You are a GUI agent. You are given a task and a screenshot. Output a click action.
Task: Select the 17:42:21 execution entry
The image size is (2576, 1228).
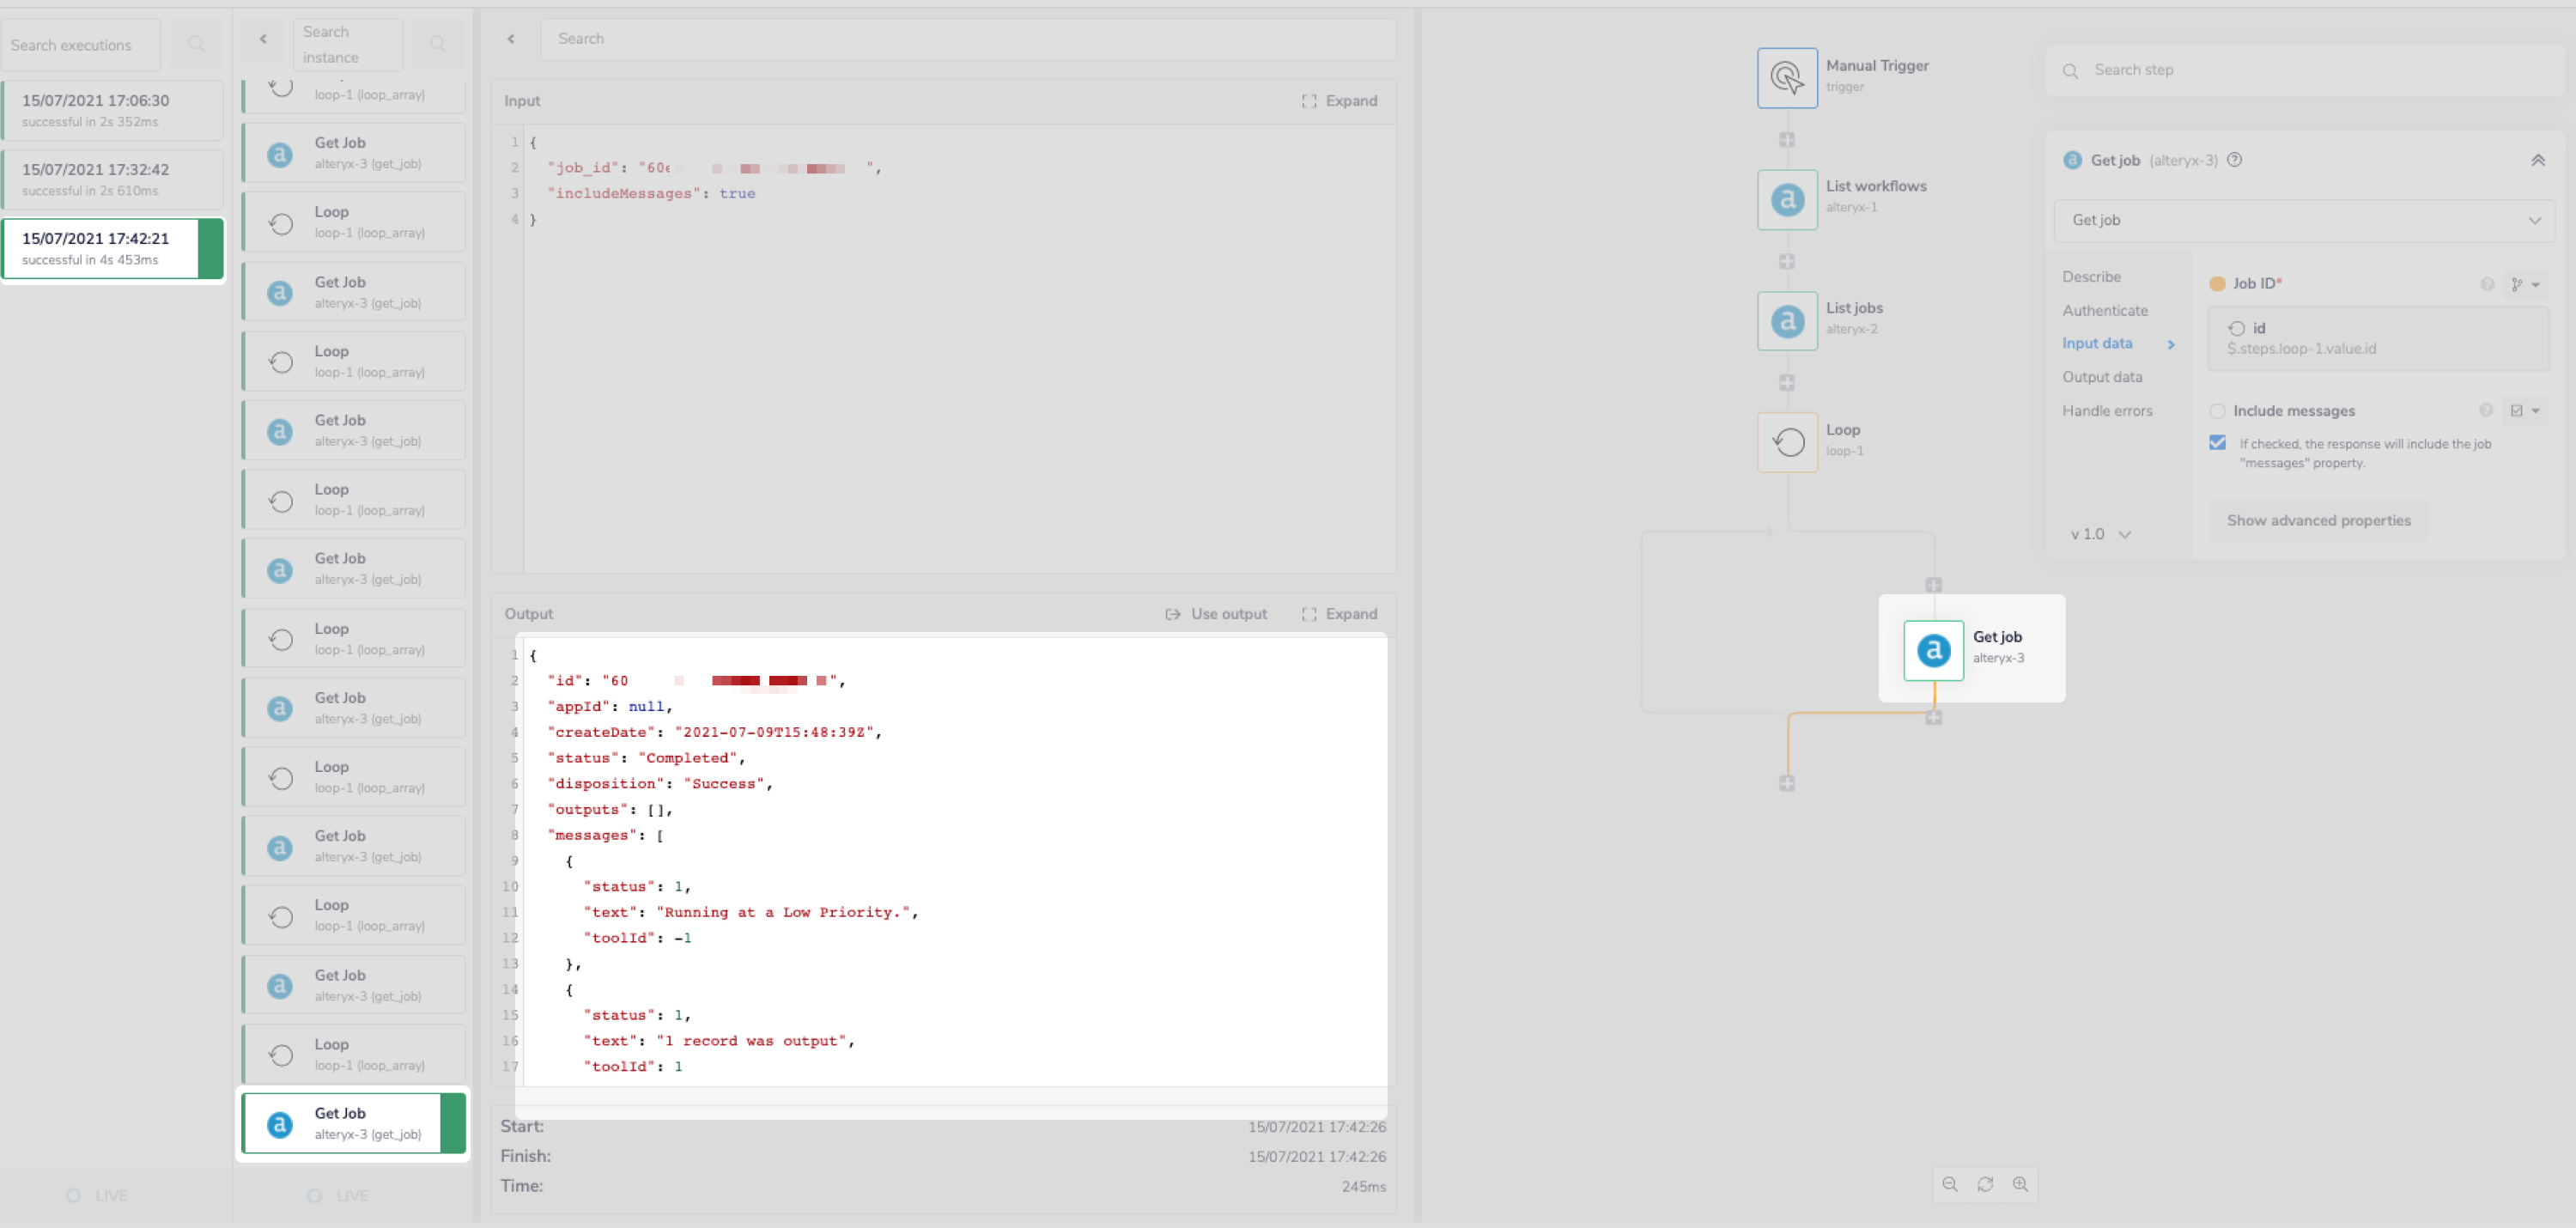tap(110, 248)
